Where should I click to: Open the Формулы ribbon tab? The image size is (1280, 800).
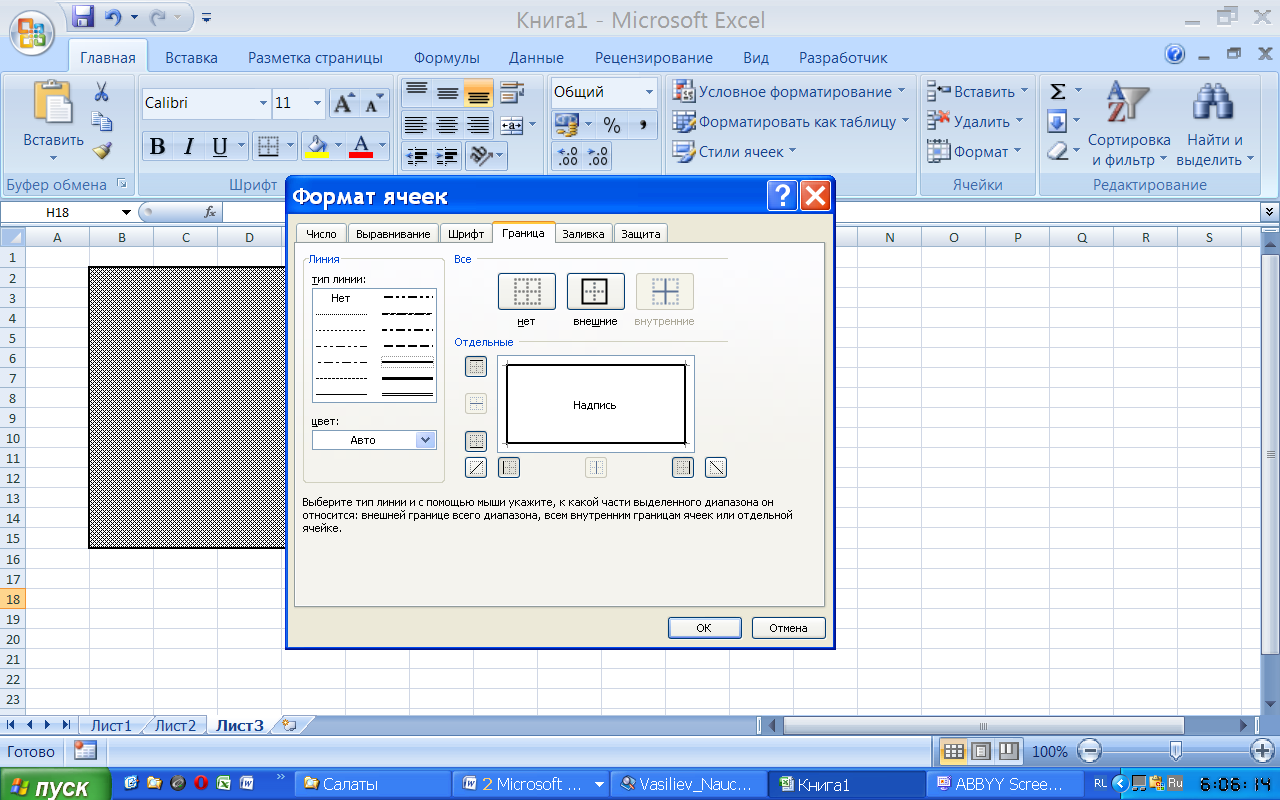click(446, 58)
